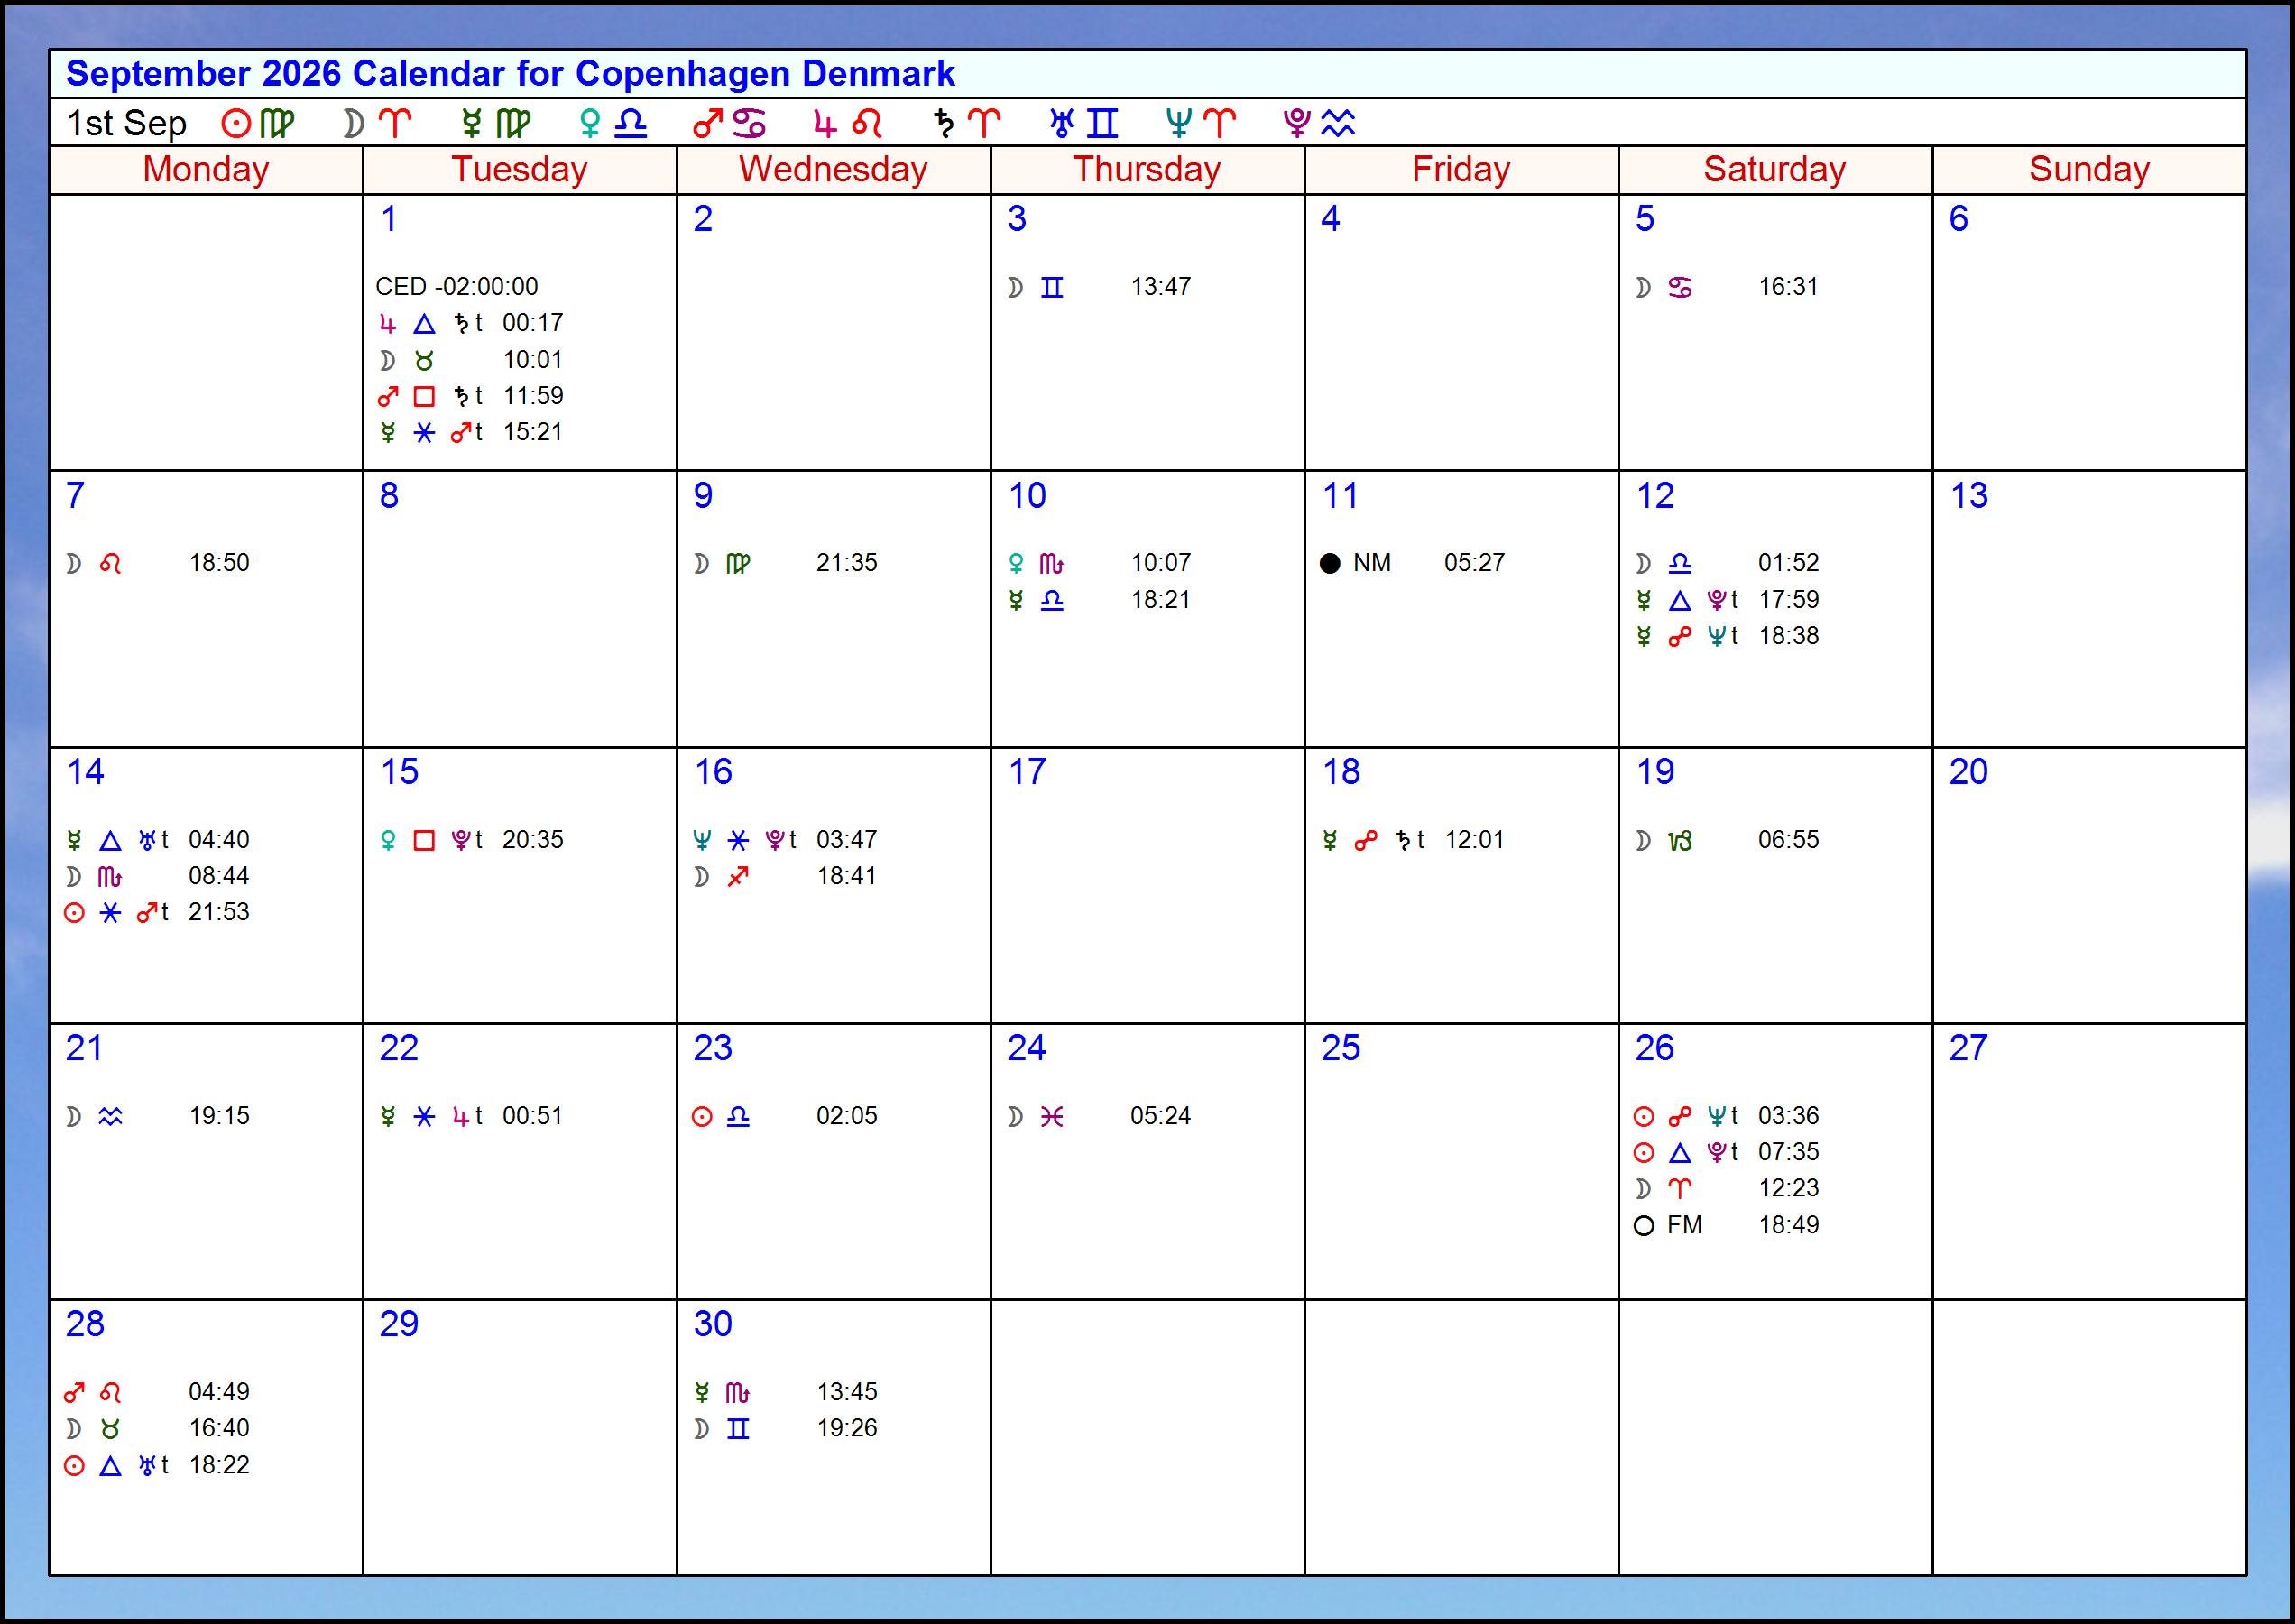Click the sextile star at 00:51 on day 22
2295x1624 pixels.
424,1117
